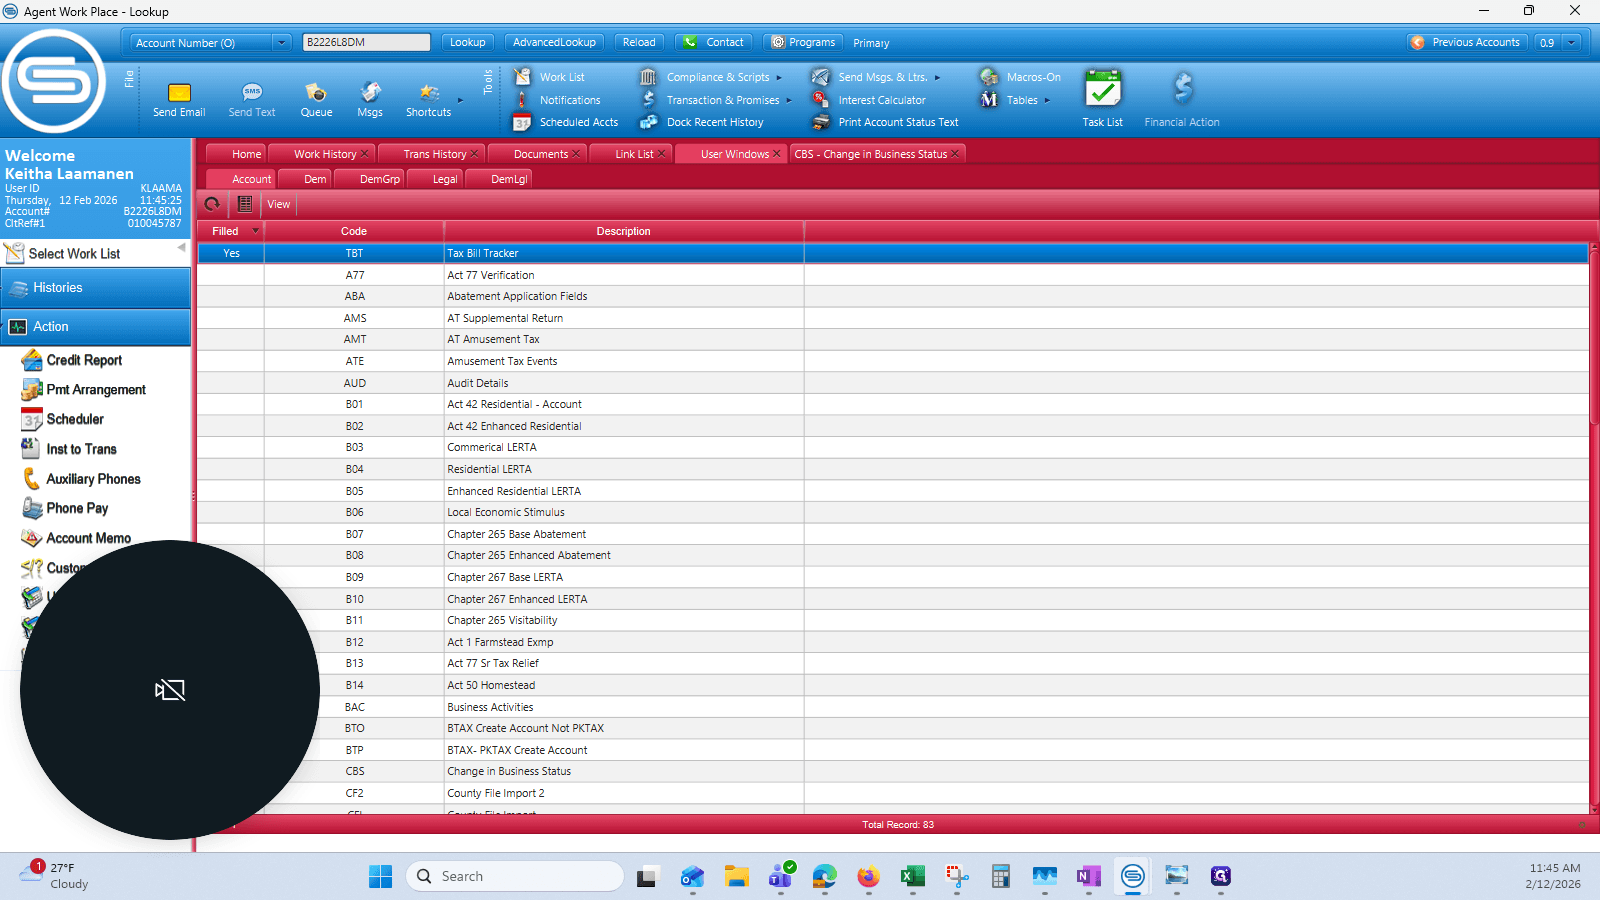
Task: Click the Send Email icon
Action: tap(179, 92)
